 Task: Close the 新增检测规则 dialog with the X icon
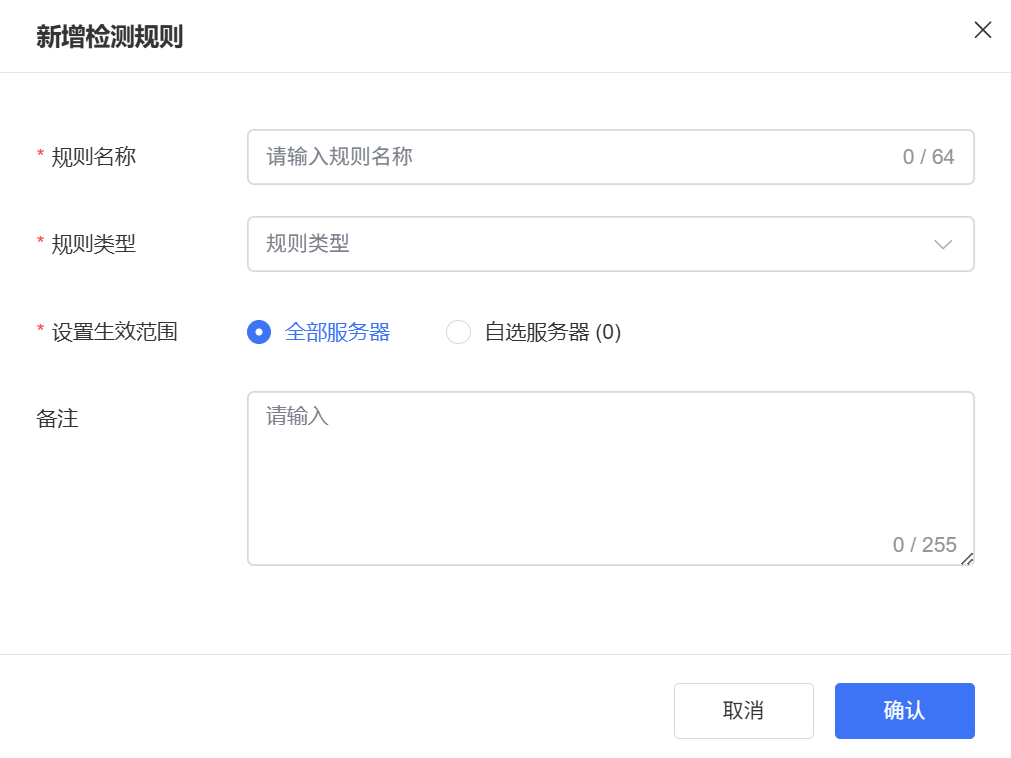click(982, 30)
